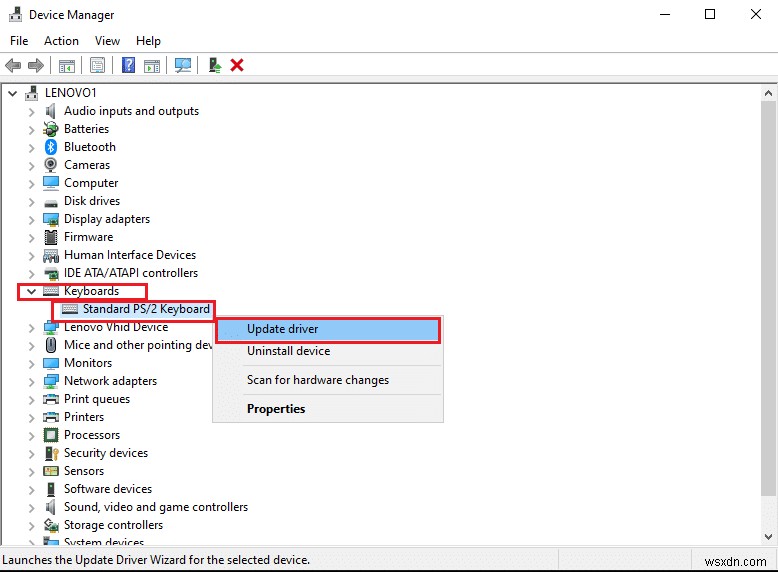Viewport: 778px width, 572px height.
Task: Click the Batteries category icon
Action: pyautogui.click(x=51, y=129)
